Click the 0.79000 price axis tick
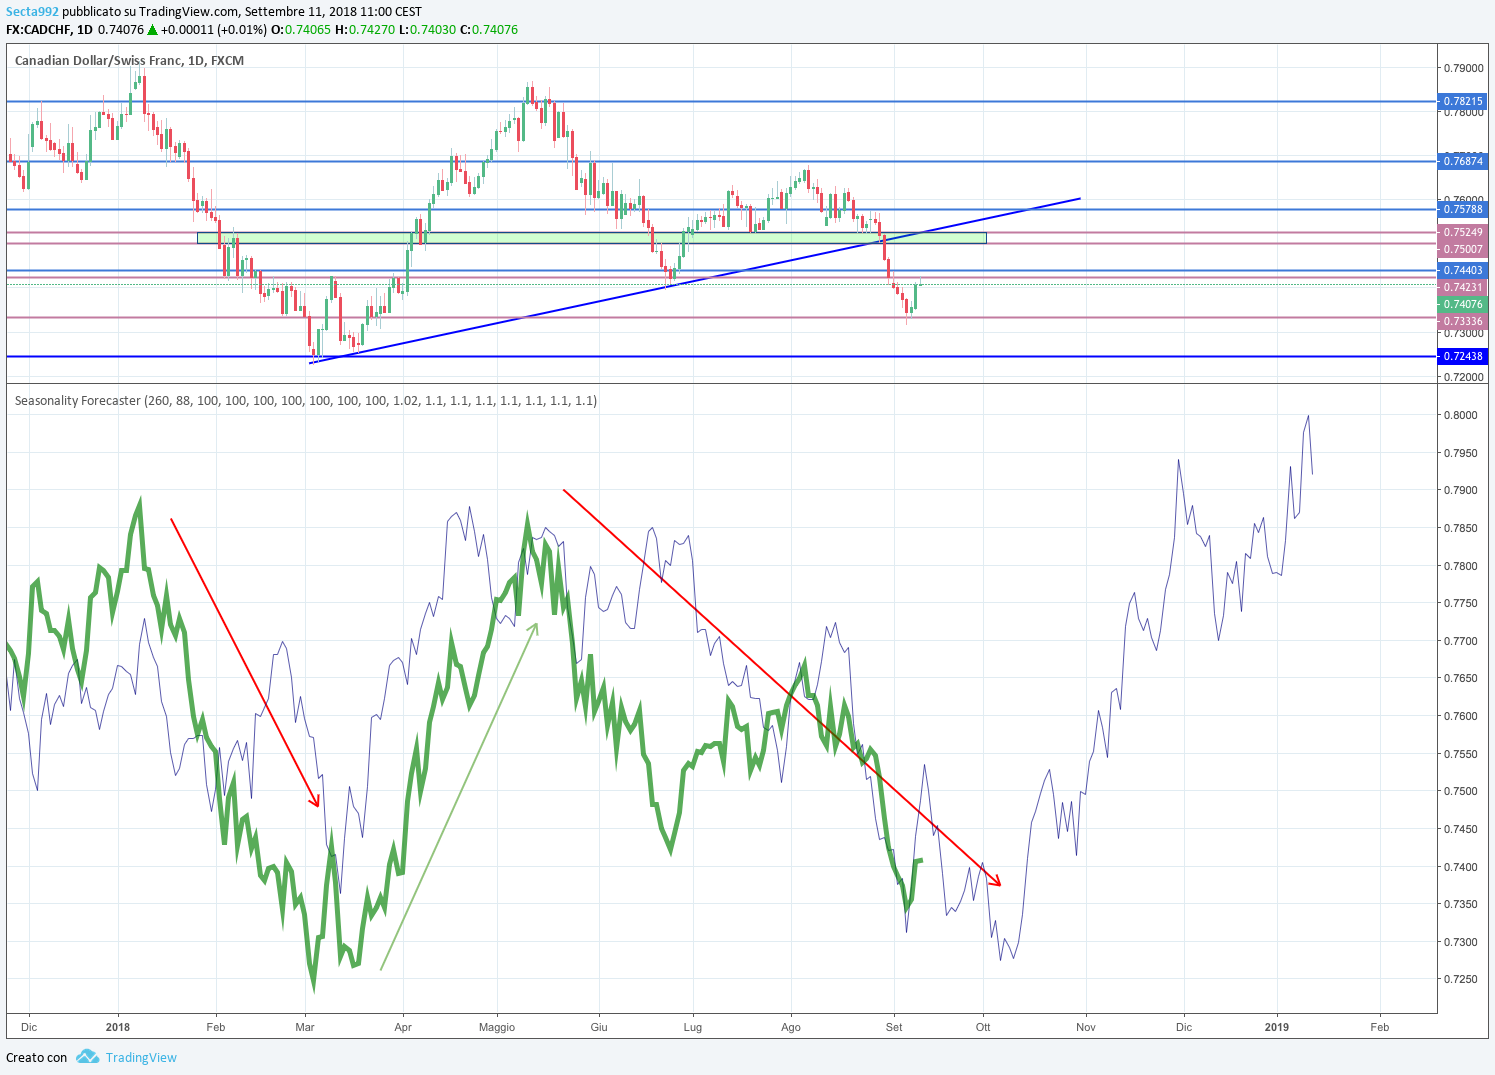 pyautogui.click(x=1463, y=68)
